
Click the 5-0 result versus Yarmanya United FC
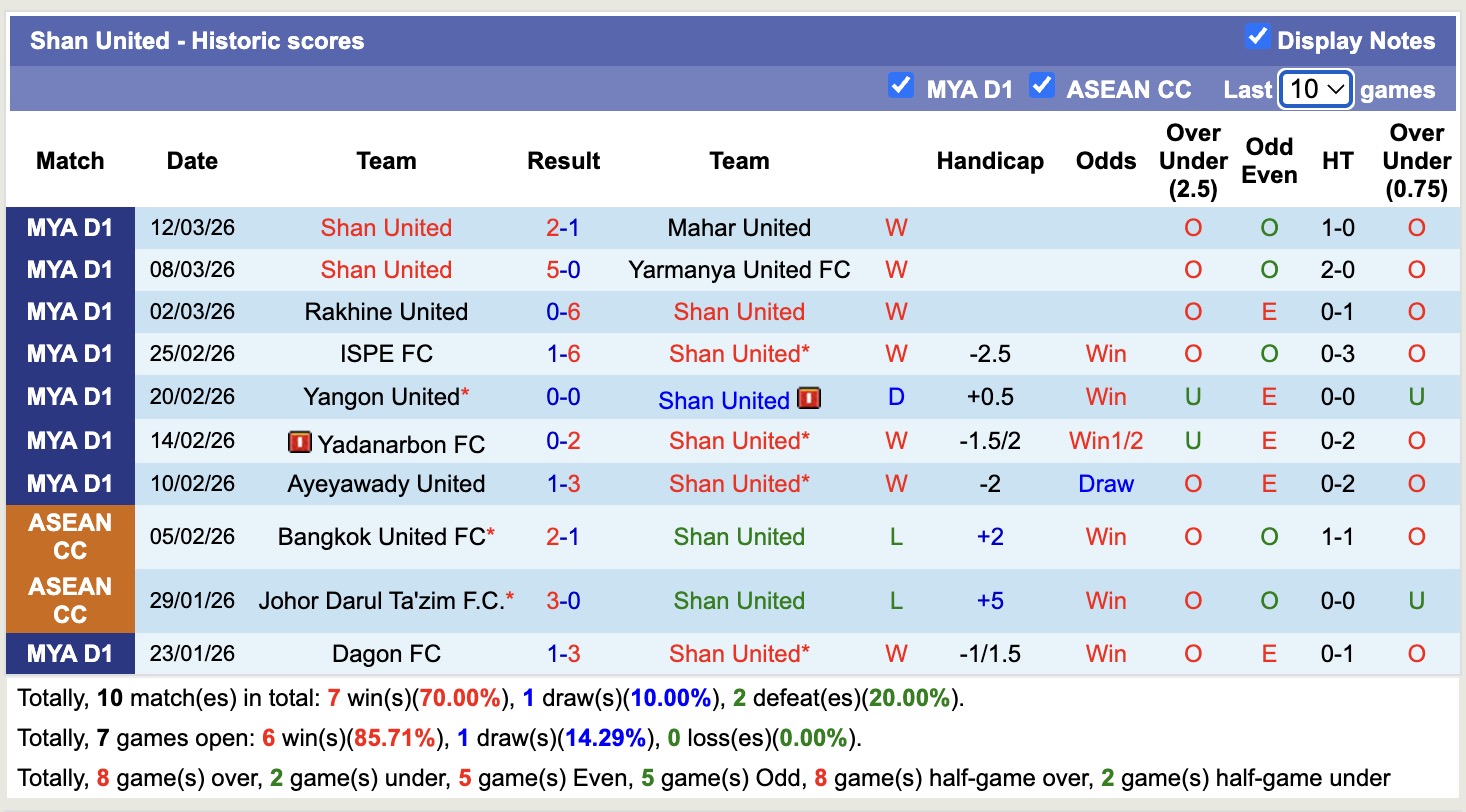563,270
